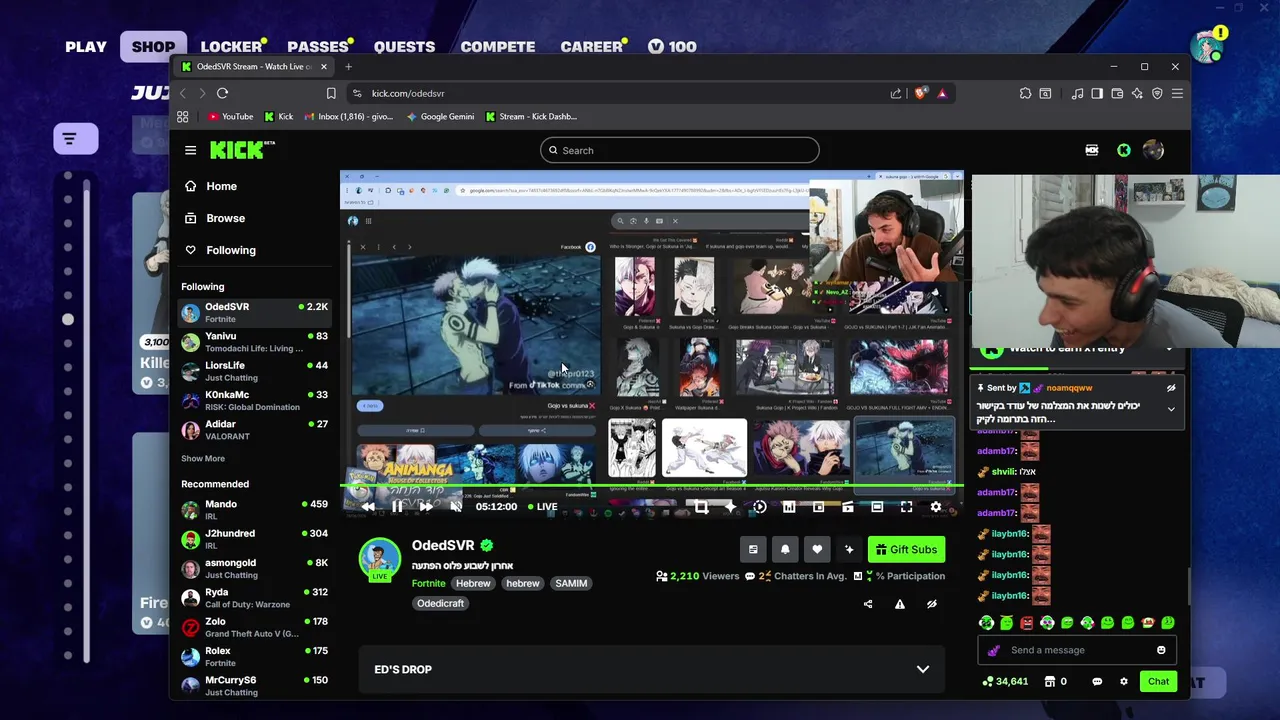Click the video progress bar

coord(651,487)
